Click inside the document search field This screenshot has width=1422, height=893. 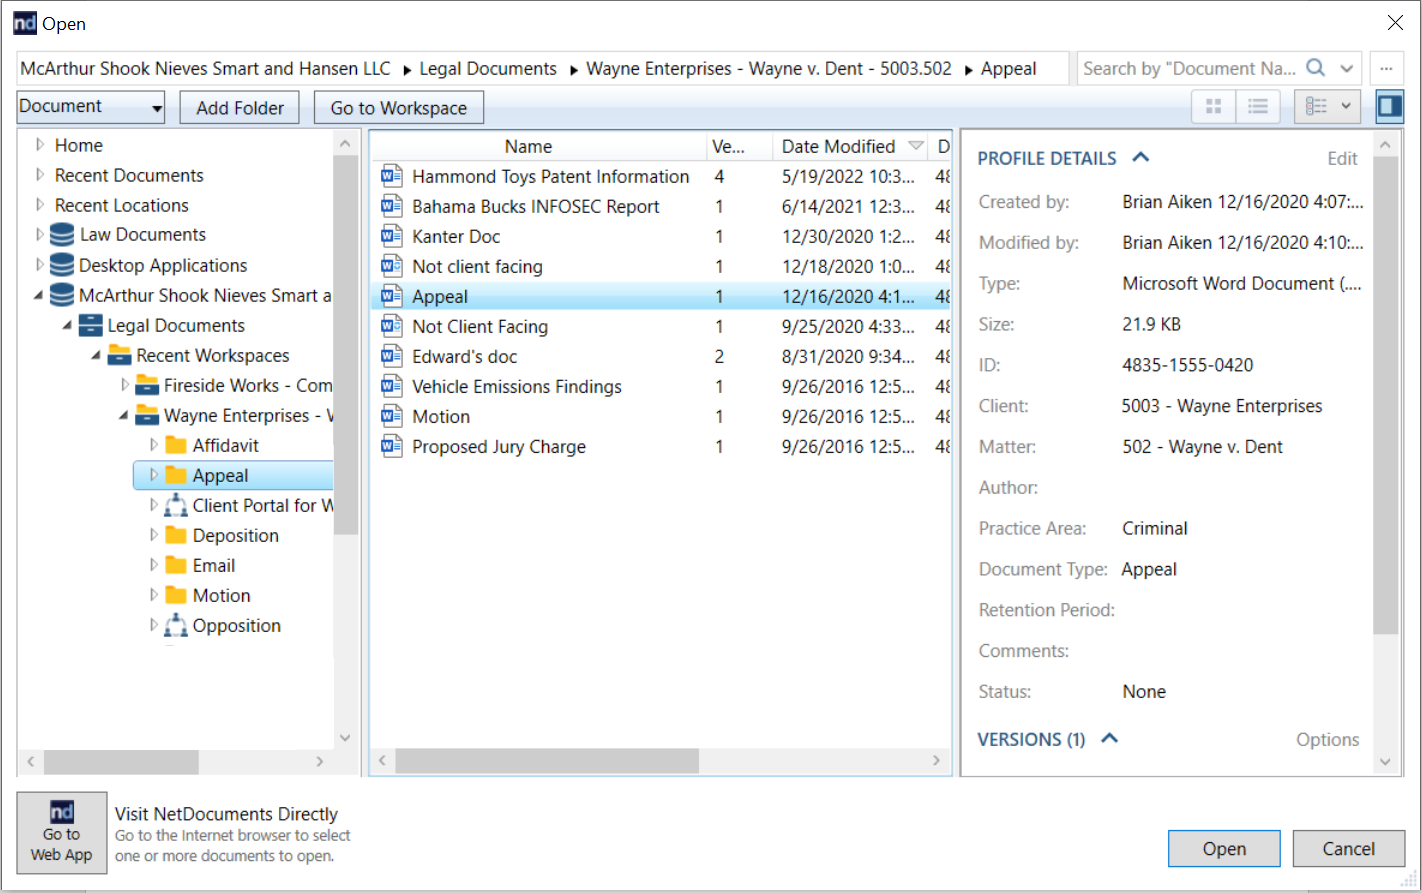pos(1180,68)
